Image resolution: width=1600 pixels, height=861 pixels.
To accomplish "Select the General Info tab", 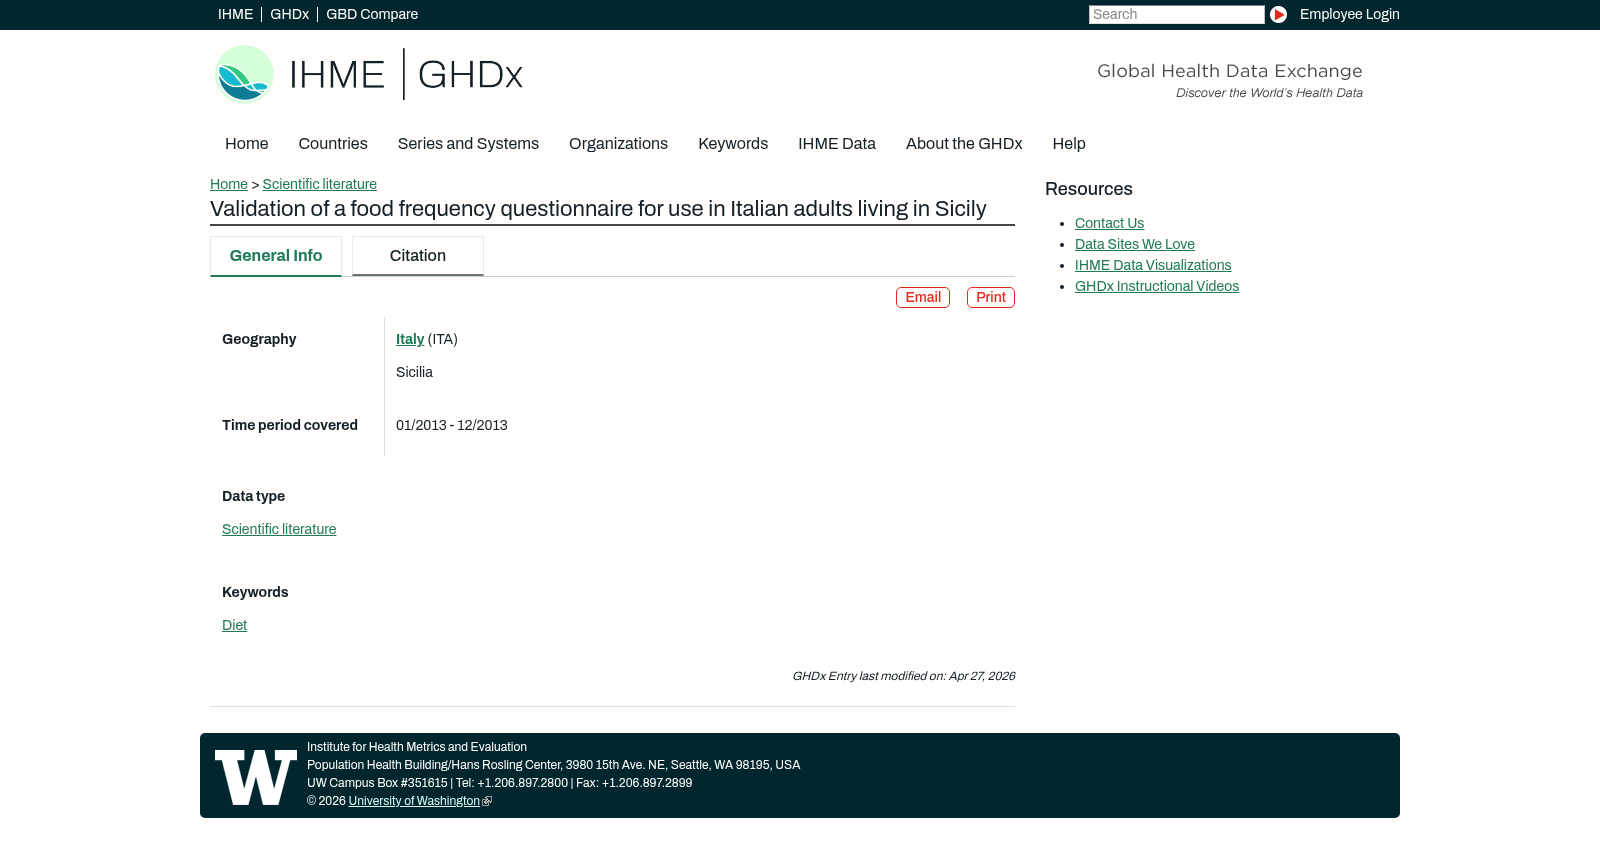I will pyautogui.click(x=276, y=256).
